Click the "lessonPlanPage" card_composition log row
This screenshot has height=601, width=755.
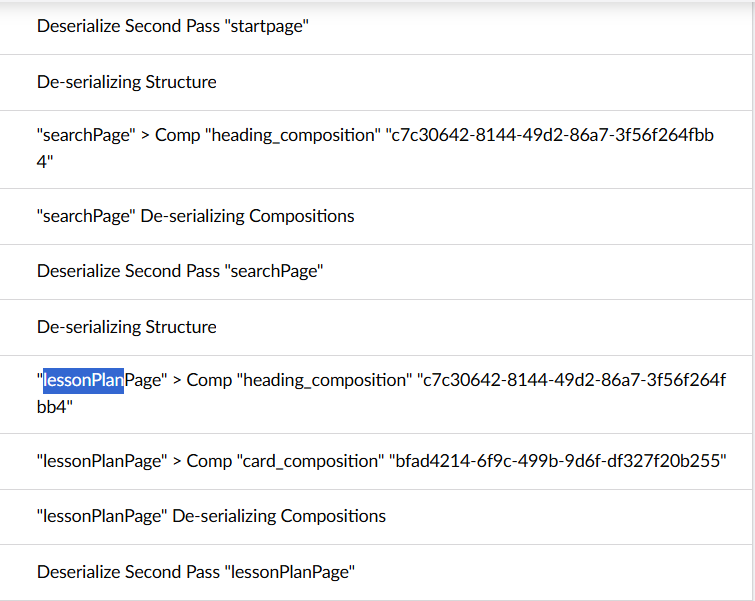point(381,461)
